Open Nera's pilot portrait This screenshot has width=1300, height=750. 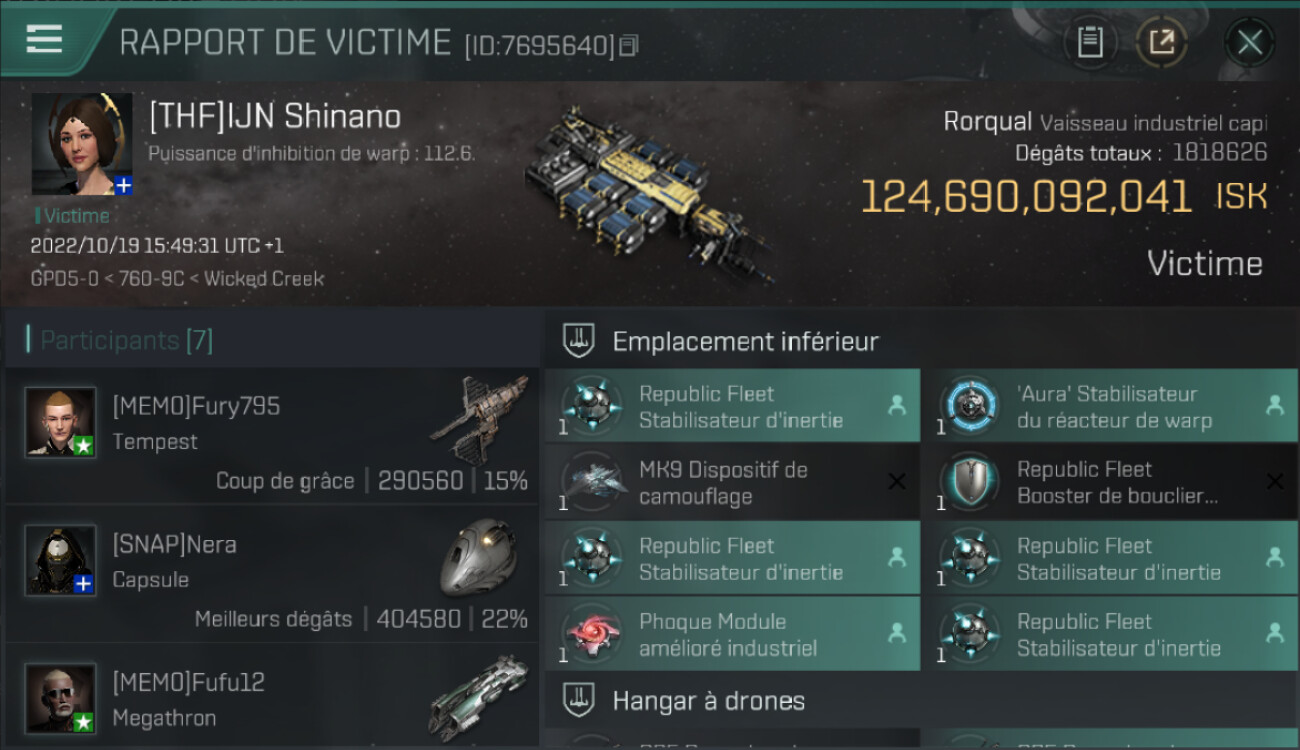[x=61, y=560]
